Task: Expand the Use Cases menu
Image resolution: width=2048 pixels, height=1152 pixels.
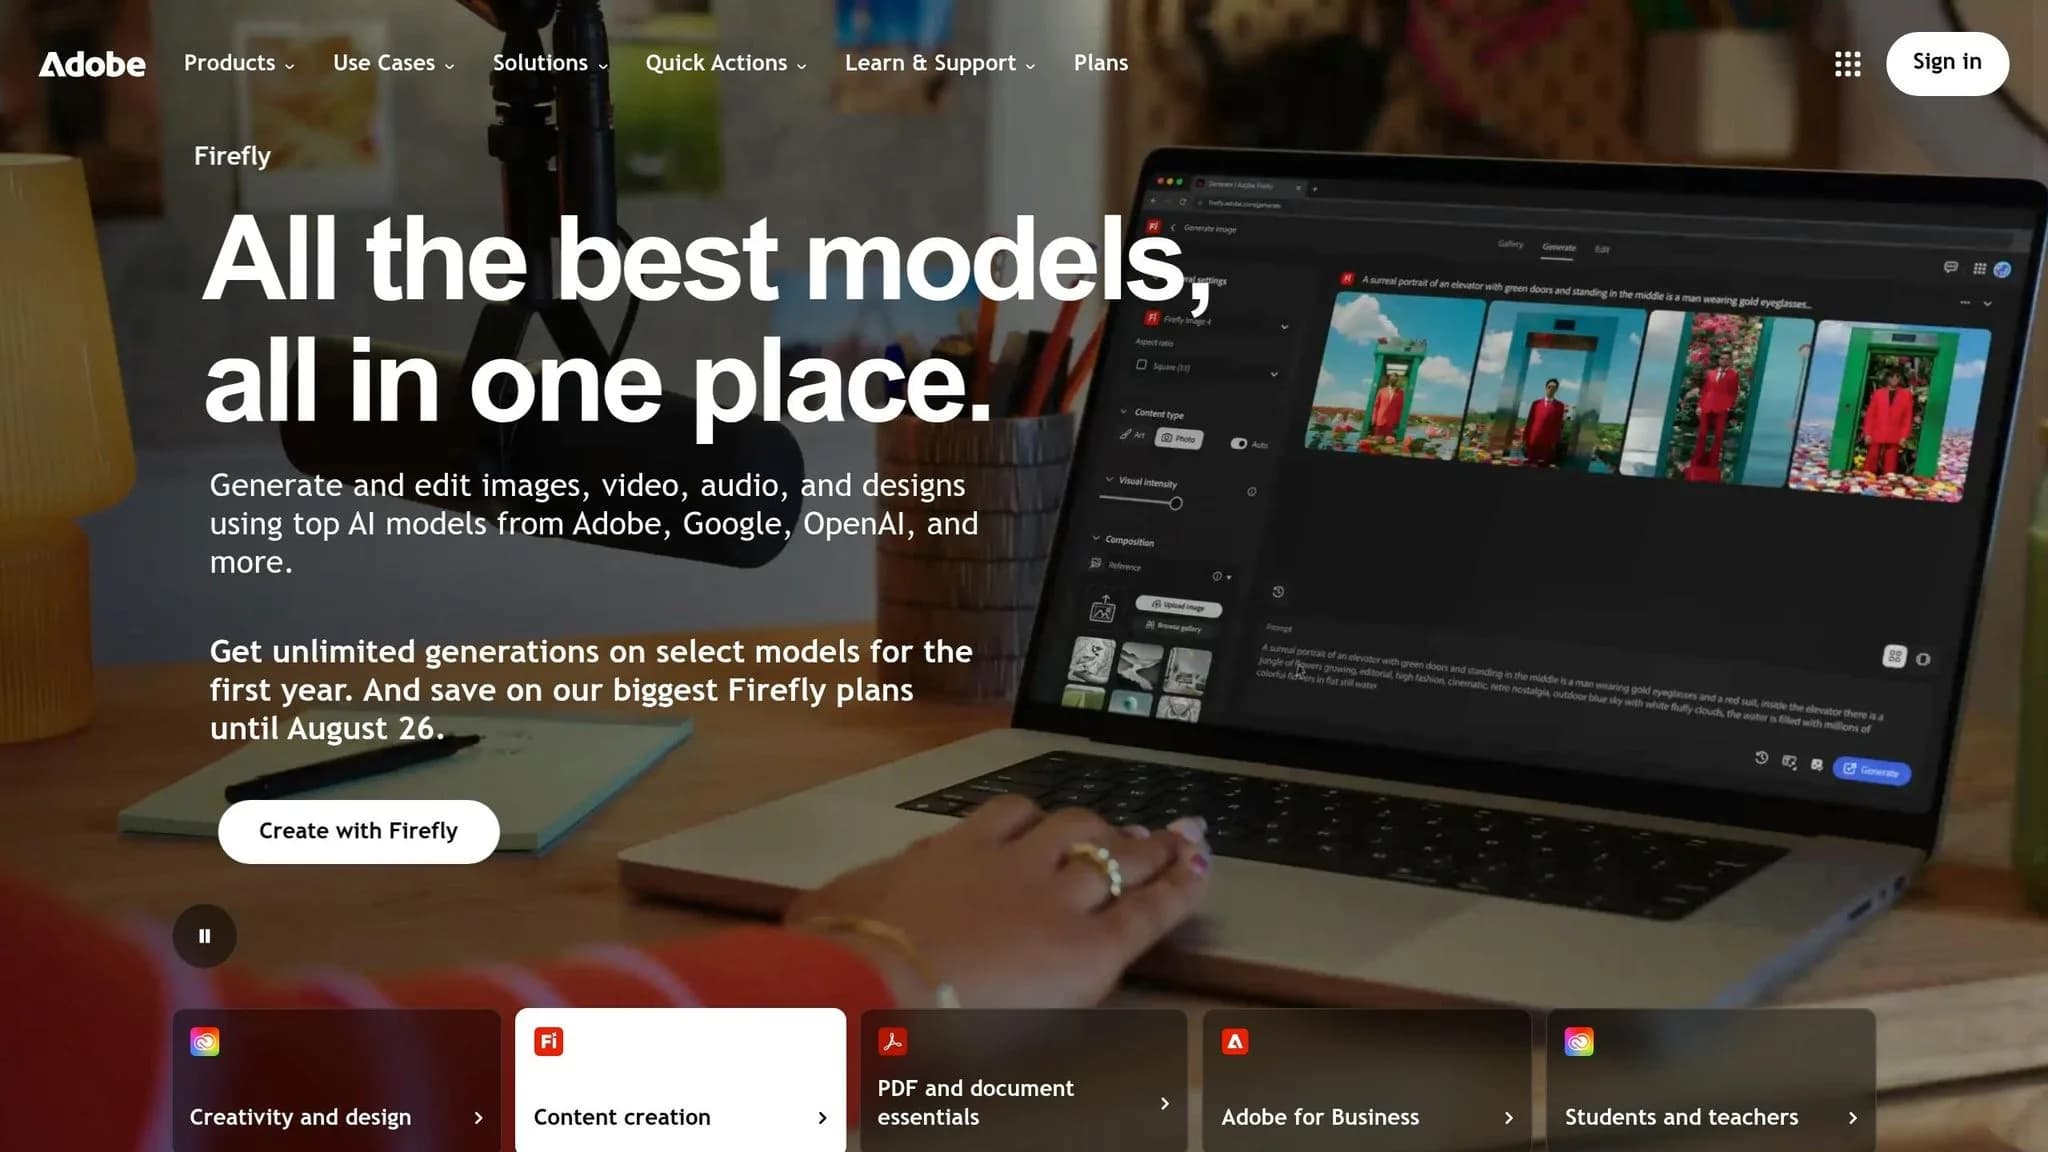Action: click(394, 63)
